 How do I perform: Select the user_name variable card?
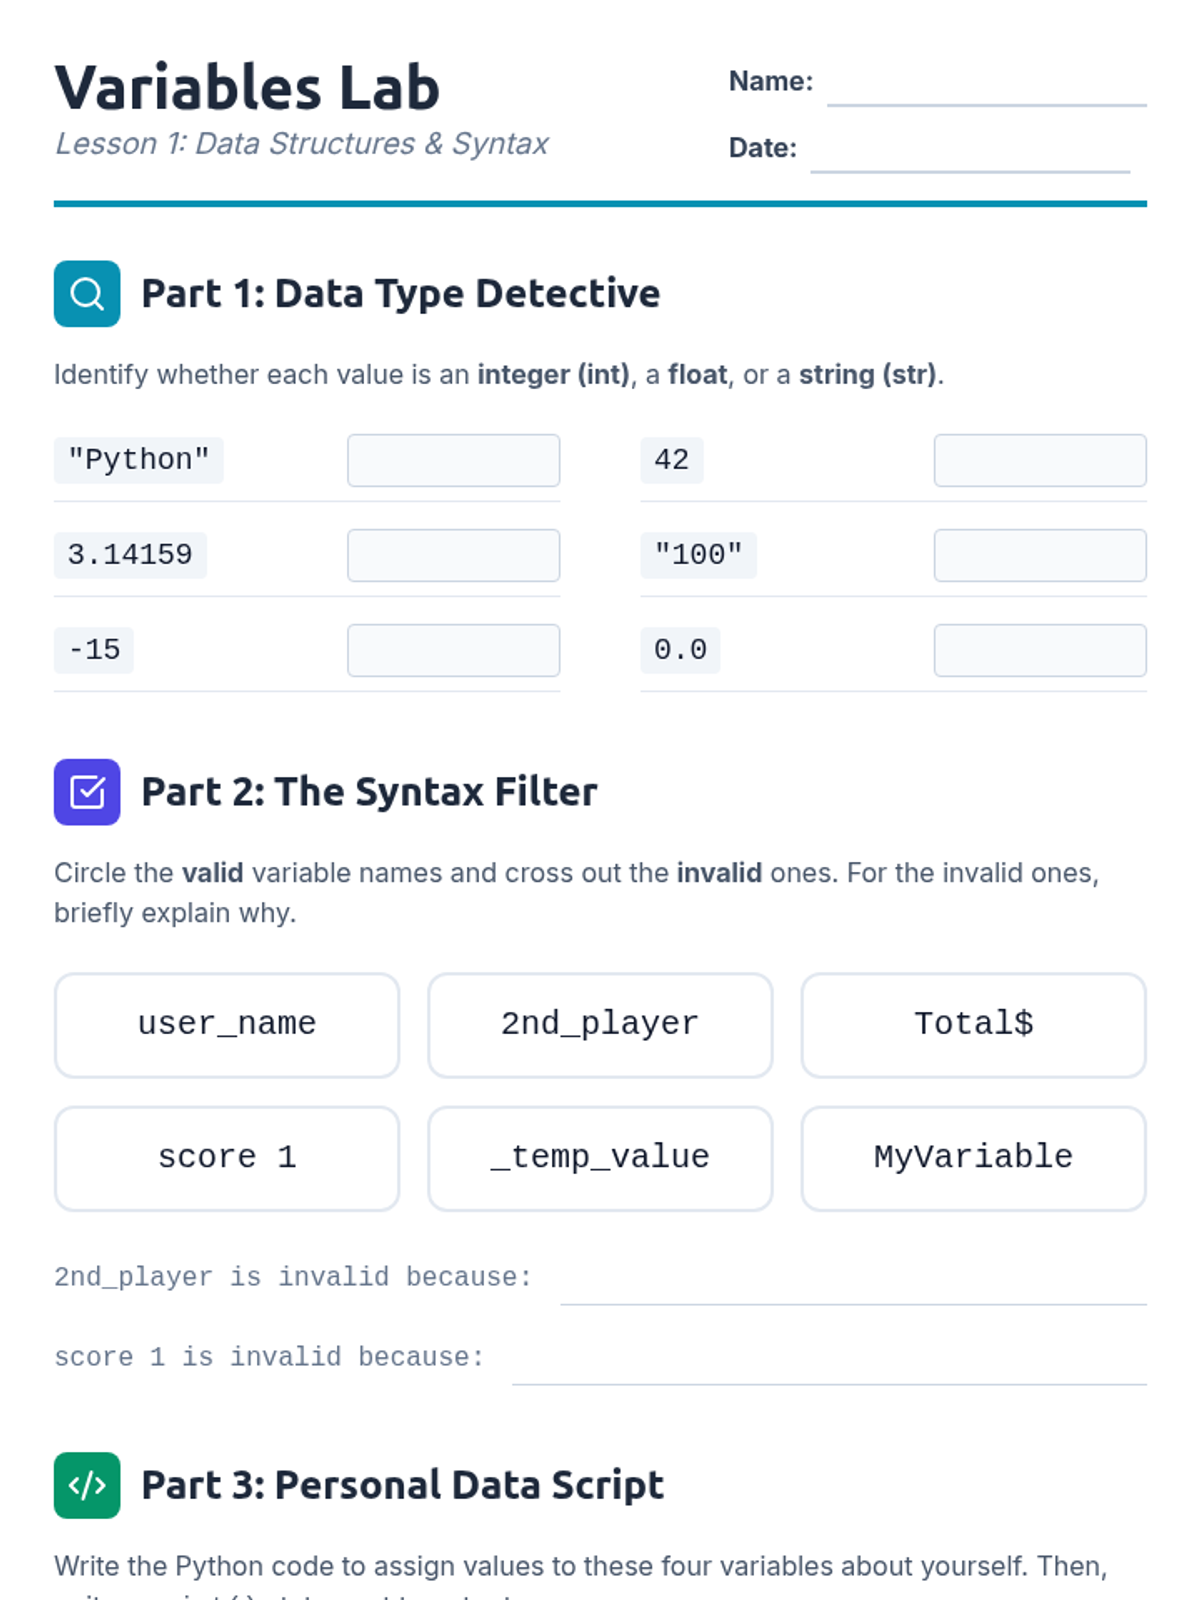(227, 1025)
